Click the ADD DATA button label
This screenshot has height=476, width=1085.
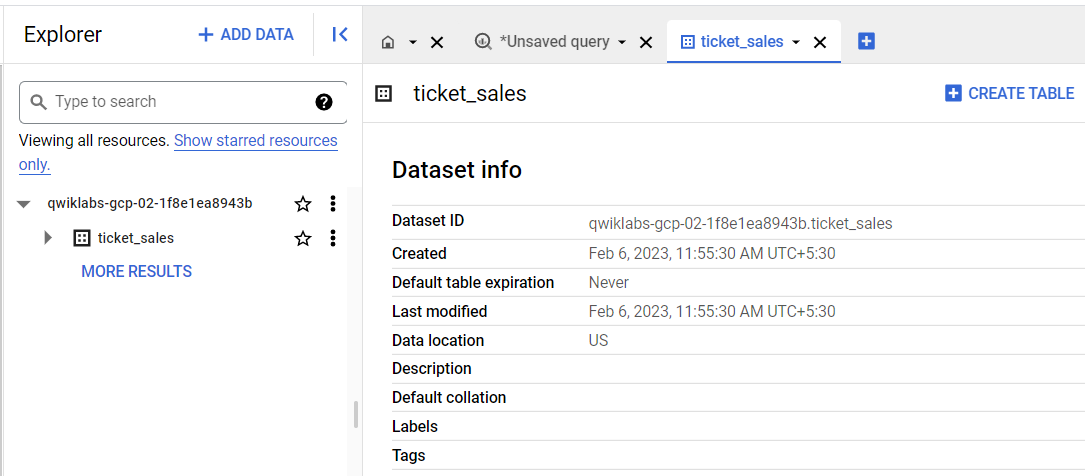point(257,35)
